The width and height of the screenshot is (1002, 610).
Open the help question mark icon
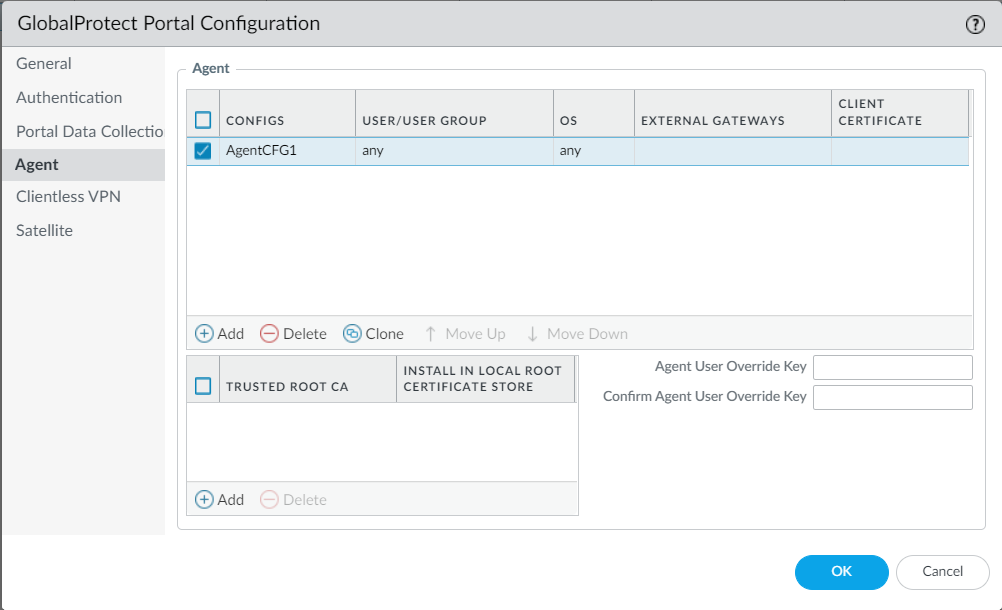point(975,25)
